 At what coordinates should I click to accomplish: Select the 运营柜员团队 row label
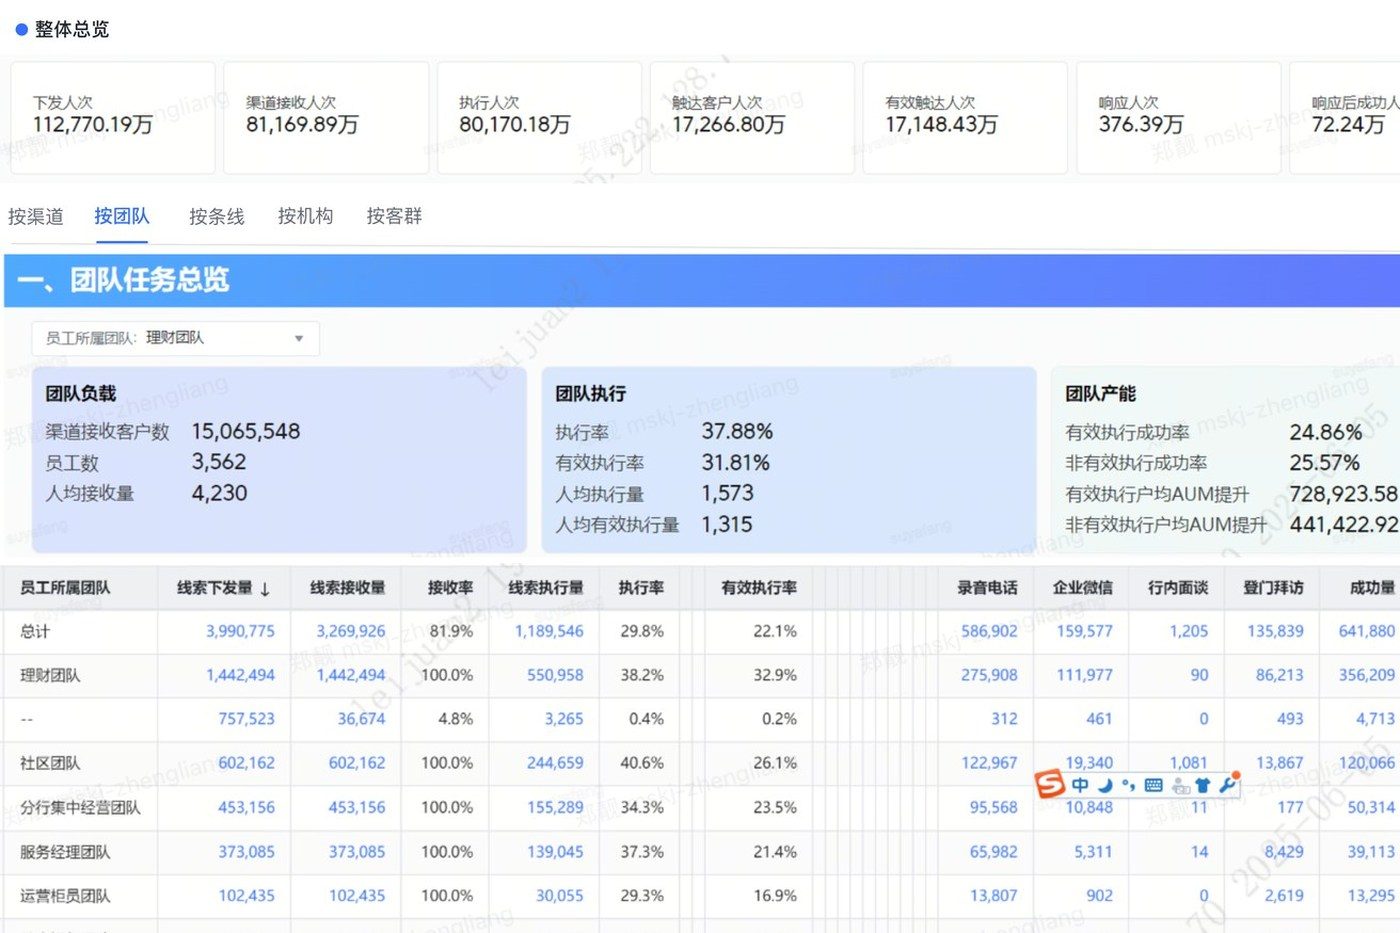(x=65, y=896)
